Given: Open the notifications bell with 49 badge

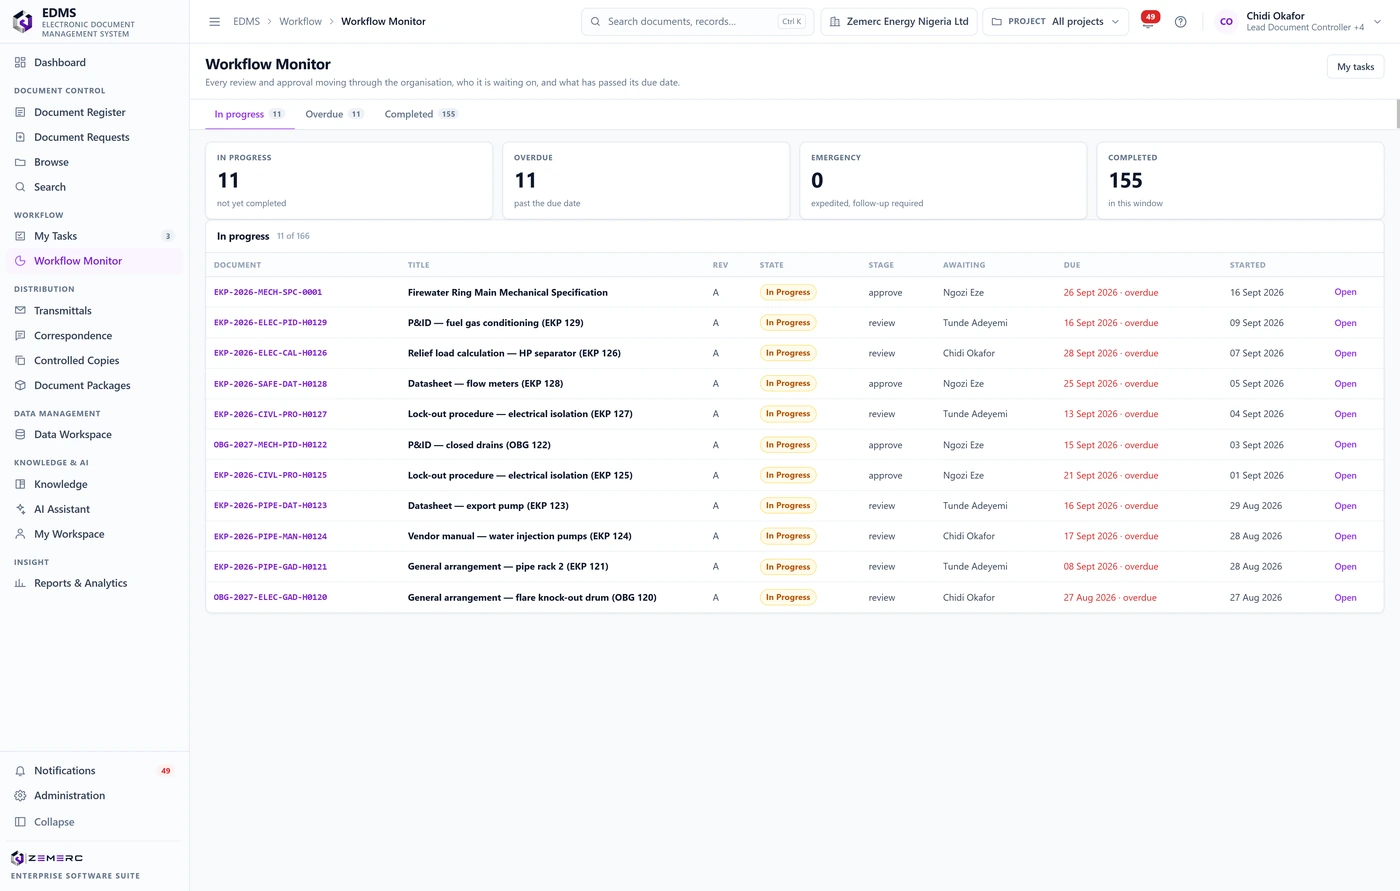Looking at the screenshot, I should coord(1150,21).
